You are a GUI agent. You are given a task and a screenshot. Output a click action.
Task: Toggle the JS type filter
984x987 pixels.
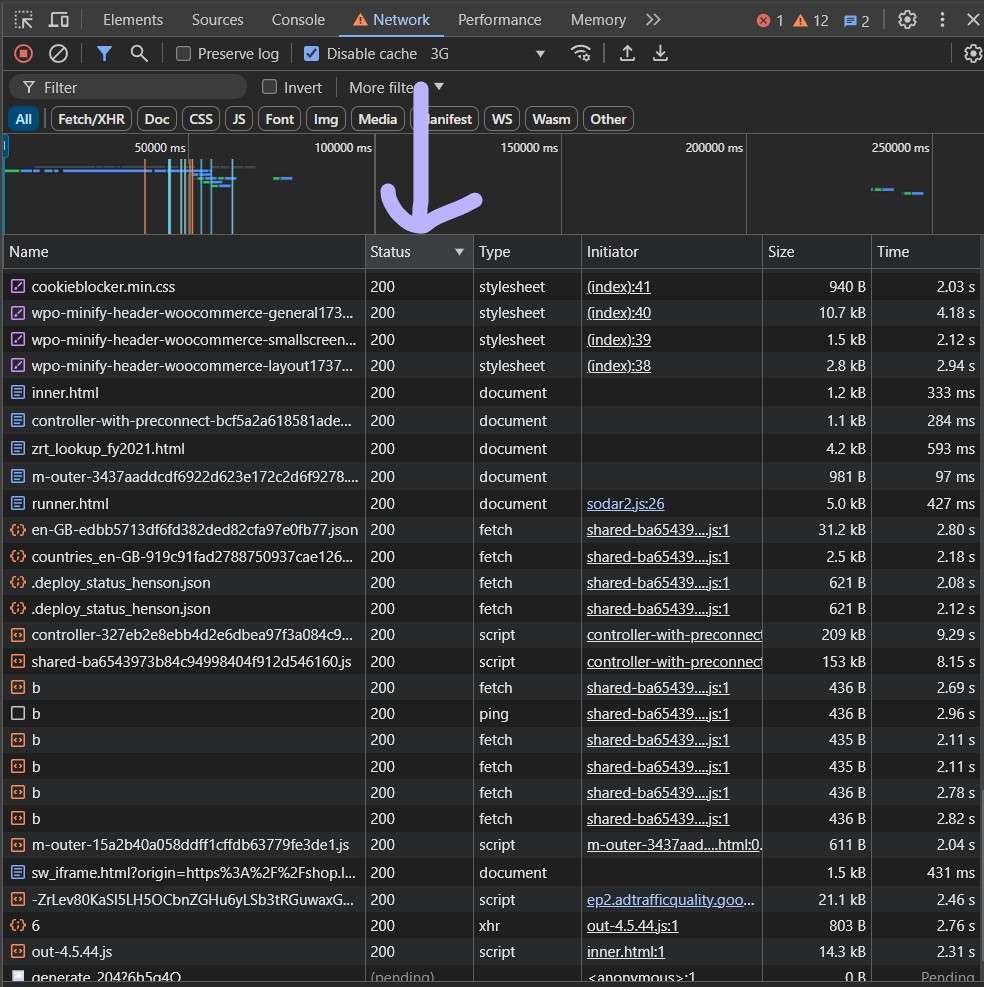pyautogui.click(x=239, y=119)
